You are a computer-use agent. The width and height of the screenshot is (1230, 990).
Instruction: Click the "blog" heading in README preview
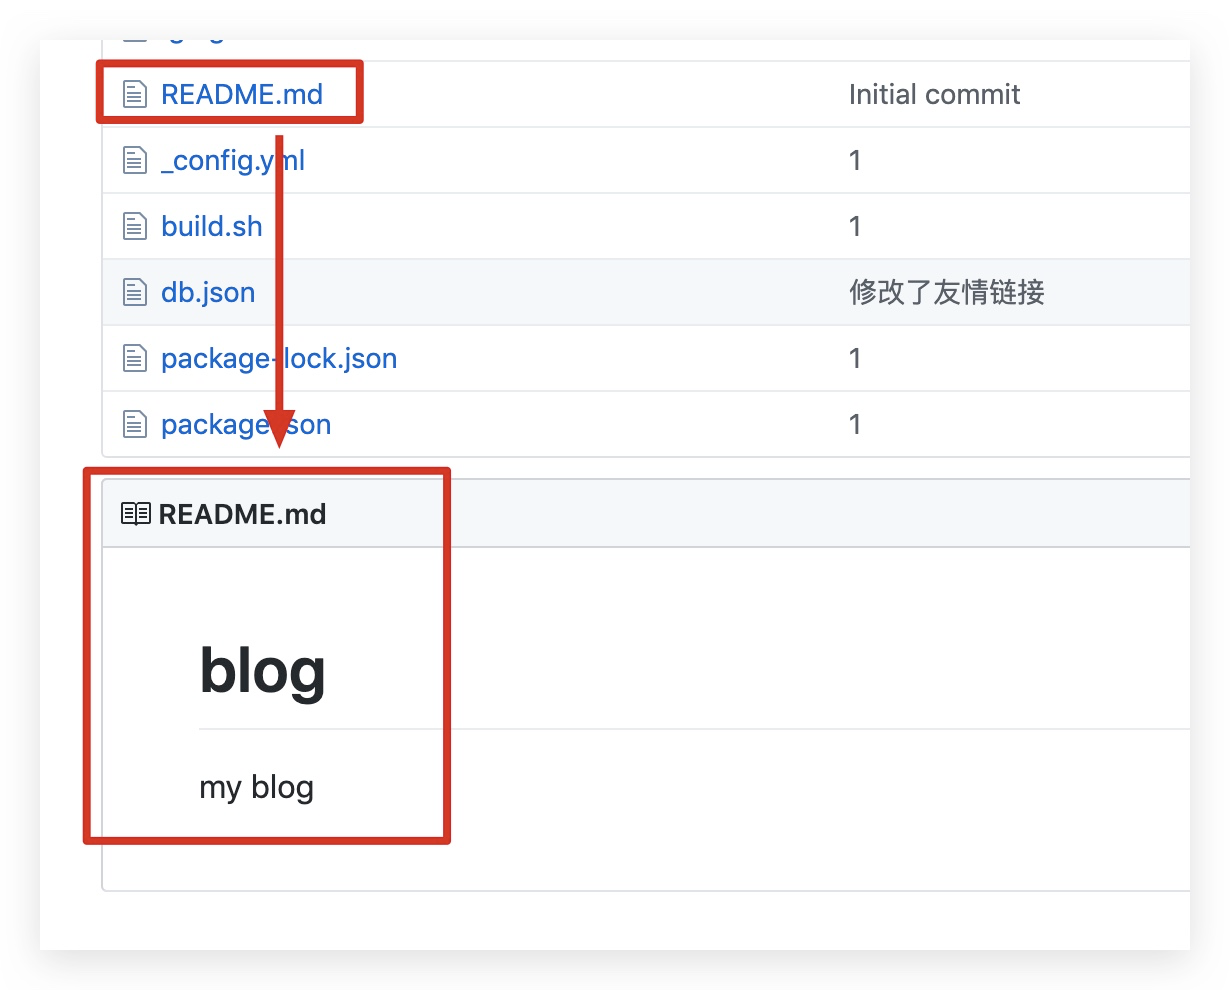(x=262, y=670)
